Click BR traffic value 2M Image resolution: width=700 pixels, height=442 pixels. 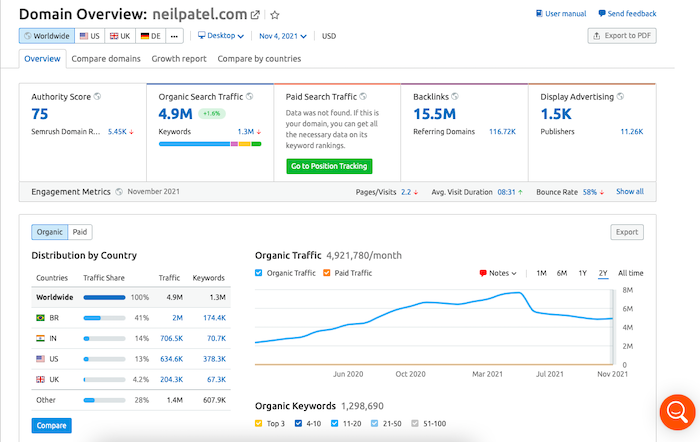[x=177, y=318]
